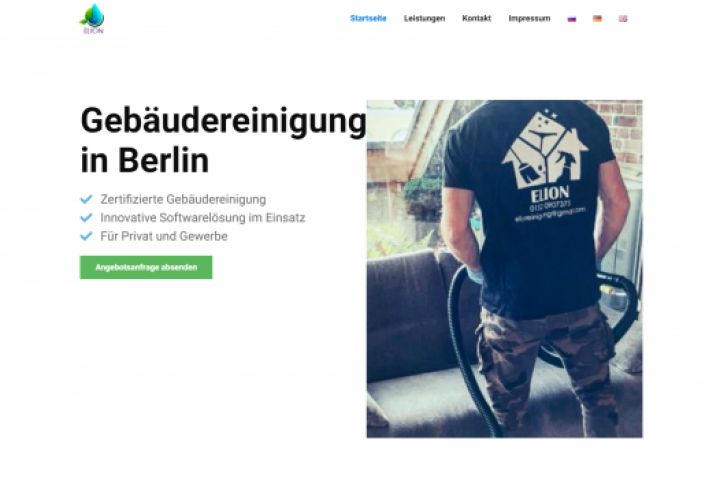Image resolution: width=720 pixels, height=480 pixels.
Task: Click the 'in Berlin' headline line
Action: coord(145,160)
